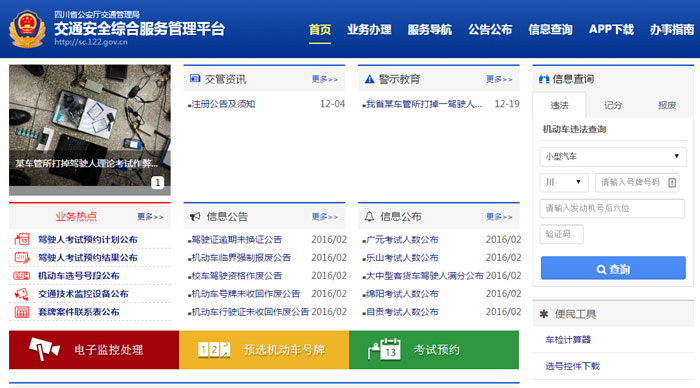Open 绵阳考试人数公布

pos(402,294)
